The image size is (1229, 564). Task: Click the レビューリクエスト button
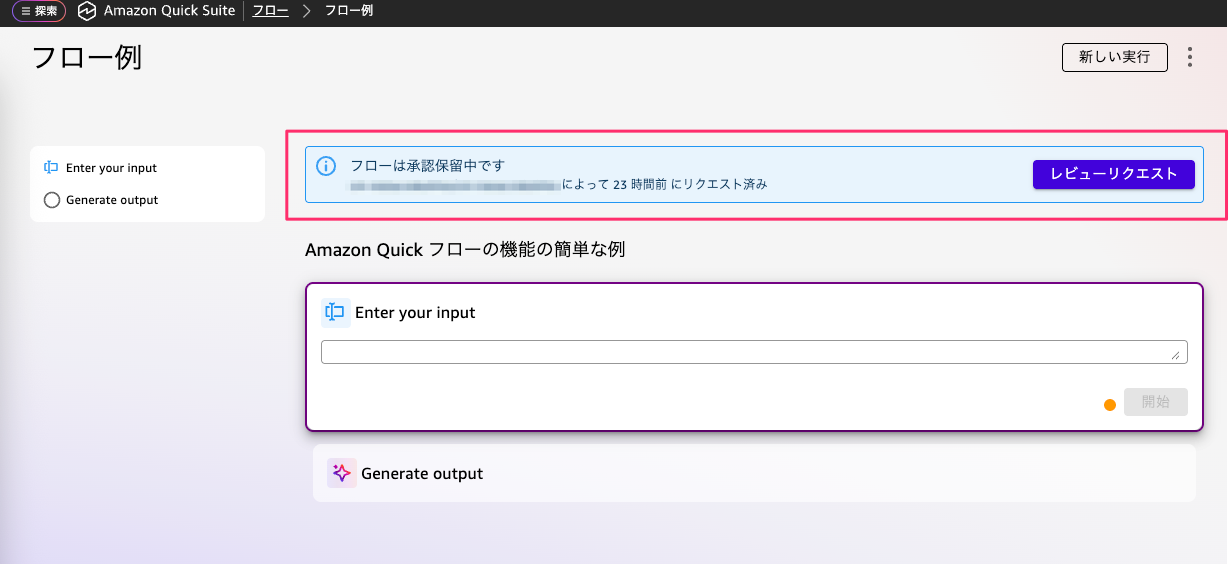[1114, 174]
